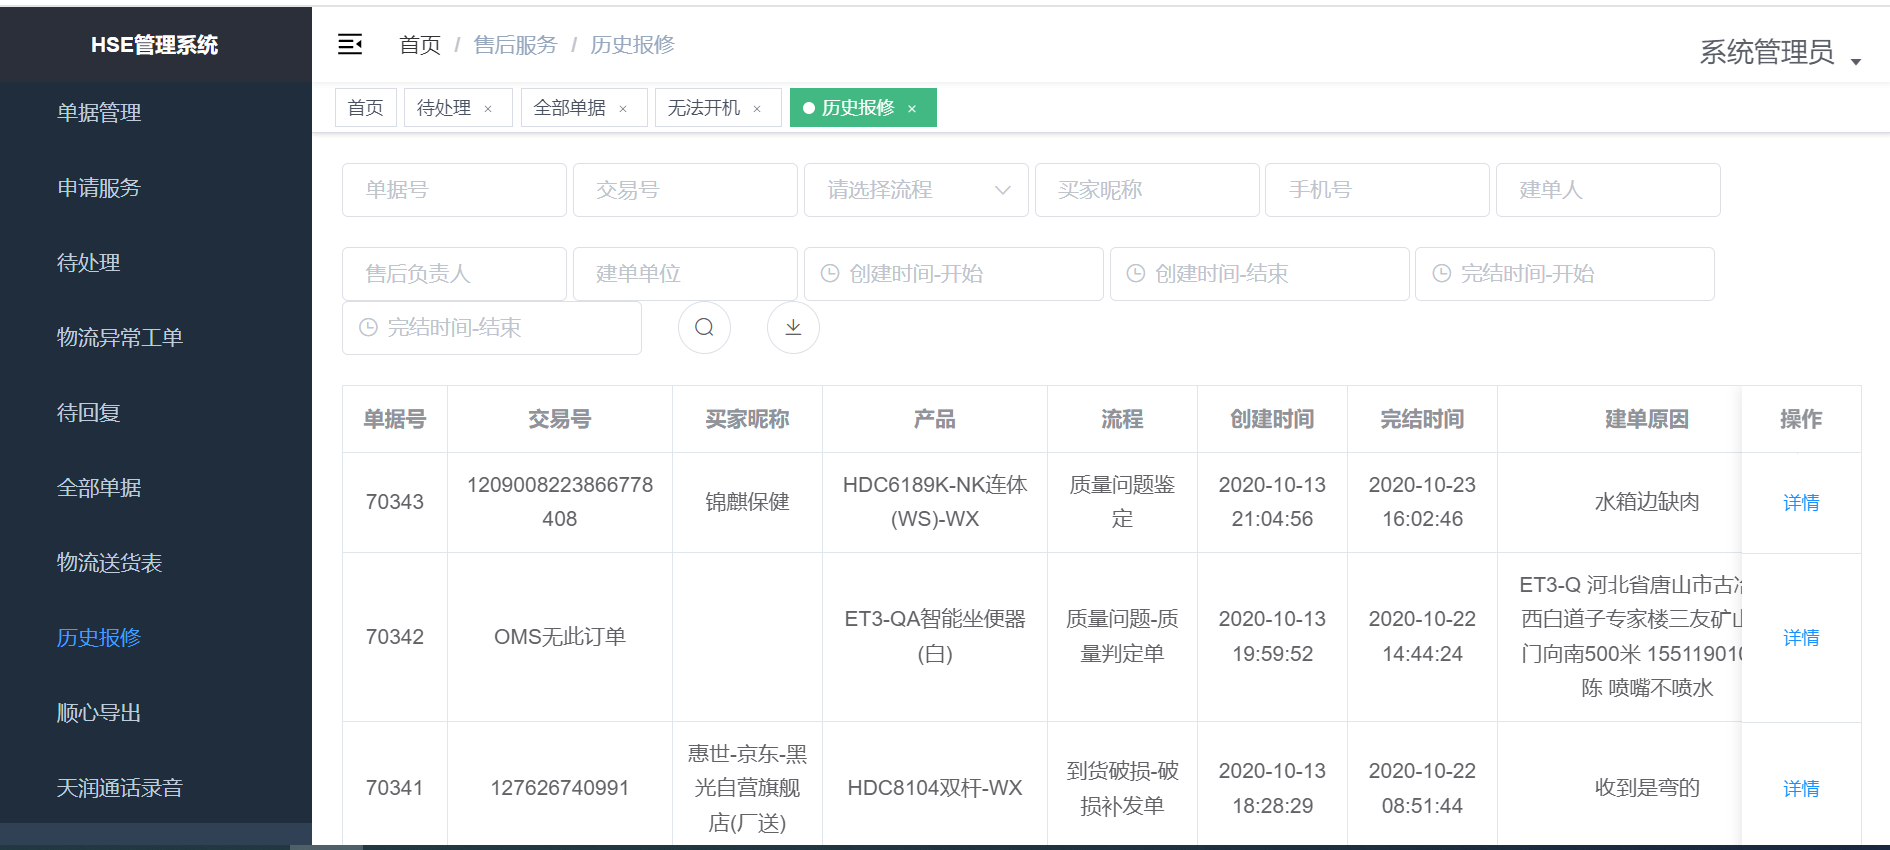Open 详情 for order 70341

(x=1801, y=789)
